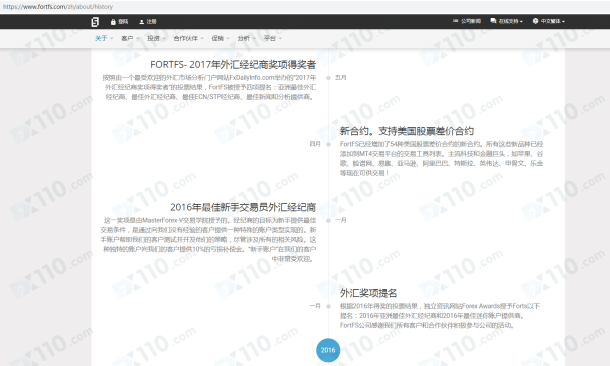The width and height of the screenshot is (610, 366).
Task: Click the globe language icon
Action: tap(536, 21)
